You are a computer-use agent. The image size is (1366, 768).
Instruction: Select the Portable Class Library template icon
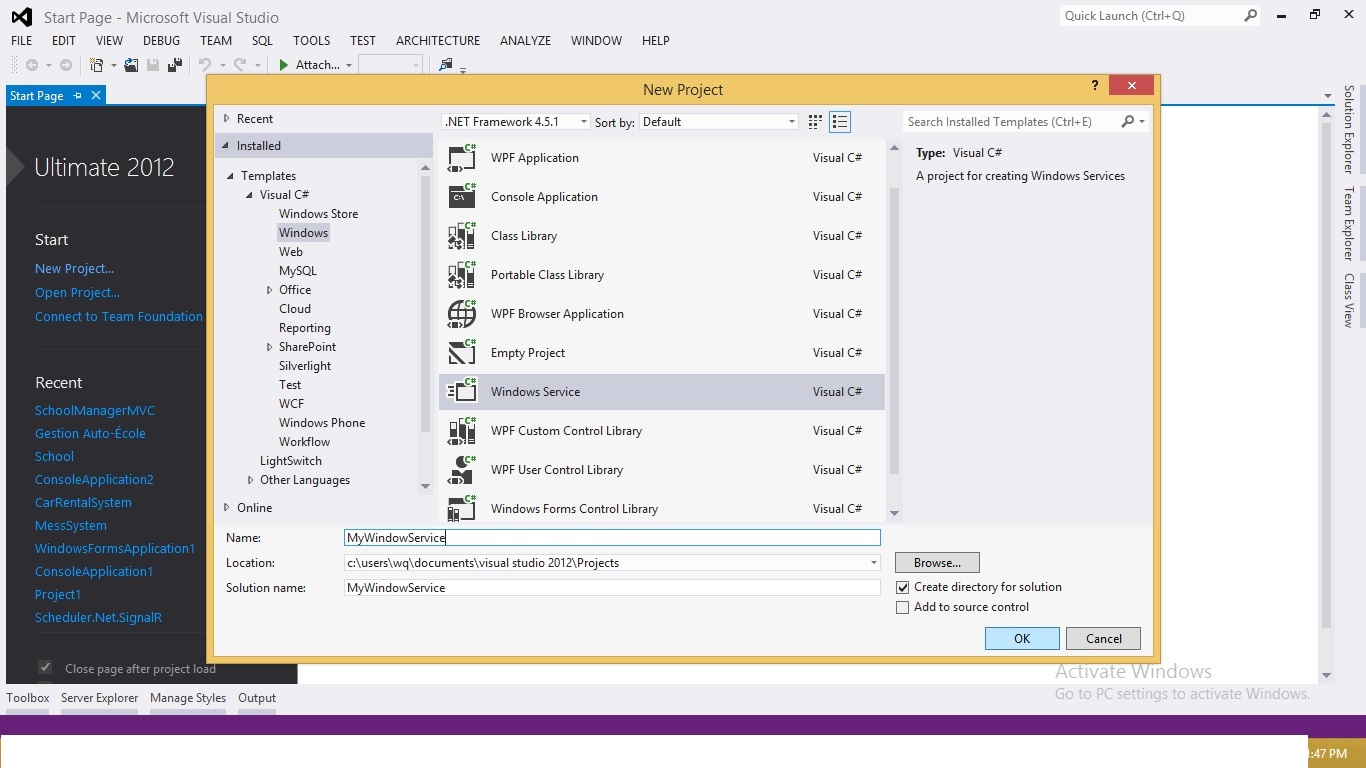pos(461,275)
